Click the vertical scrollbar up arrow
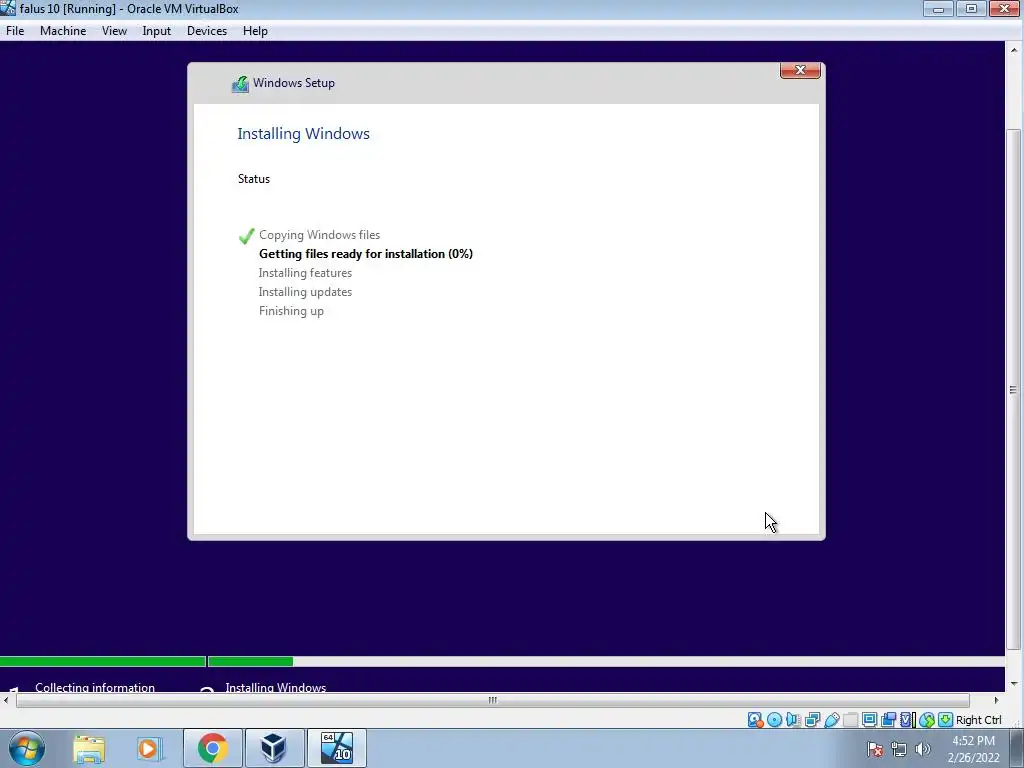The height and width of the screenshot is (768, 1024). pos(1014,50)
